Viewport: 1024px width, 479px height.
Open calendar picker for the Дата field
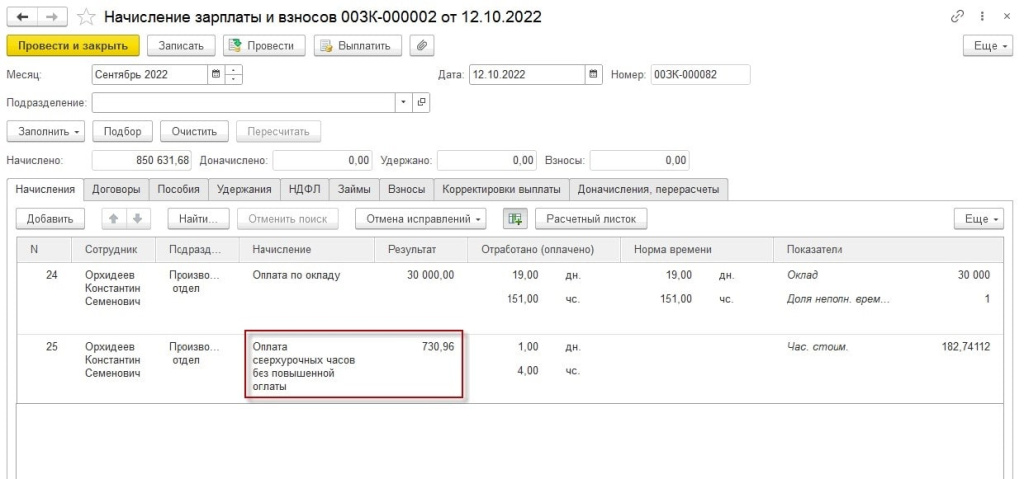click(594, 74)
